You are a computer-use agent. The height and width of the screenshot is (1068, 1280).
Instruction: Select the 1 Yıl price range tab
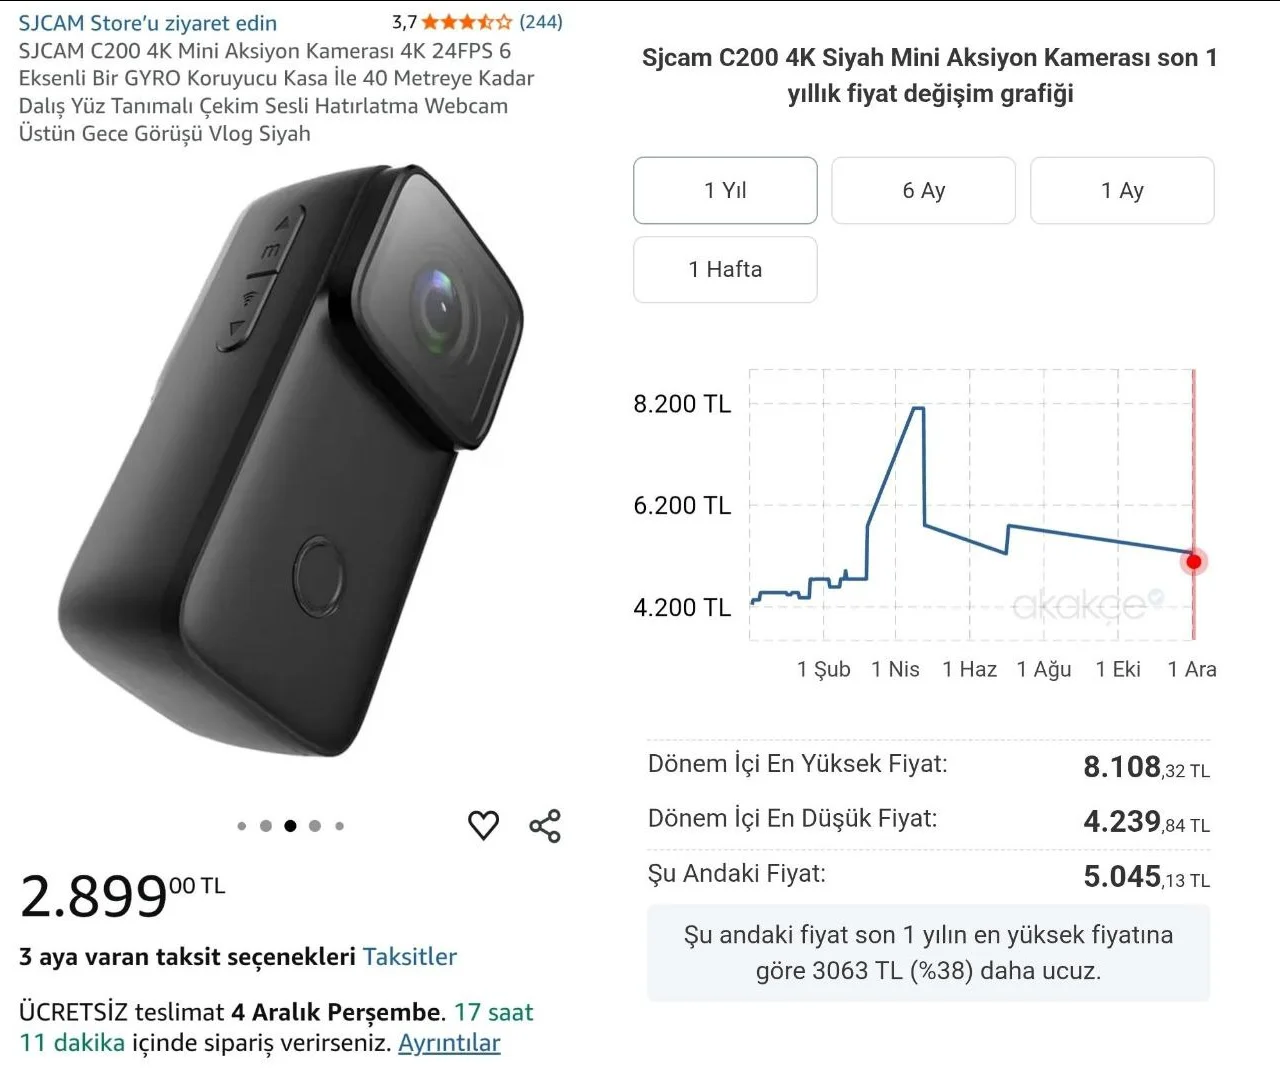(x=725, y=190)
